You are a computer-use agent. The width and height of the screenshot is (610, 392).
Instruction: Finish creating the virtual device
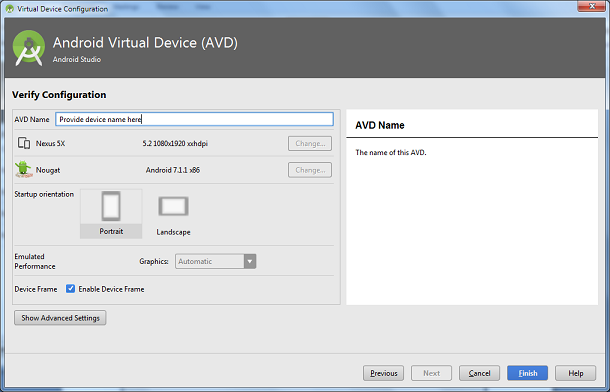click(528, 373)
